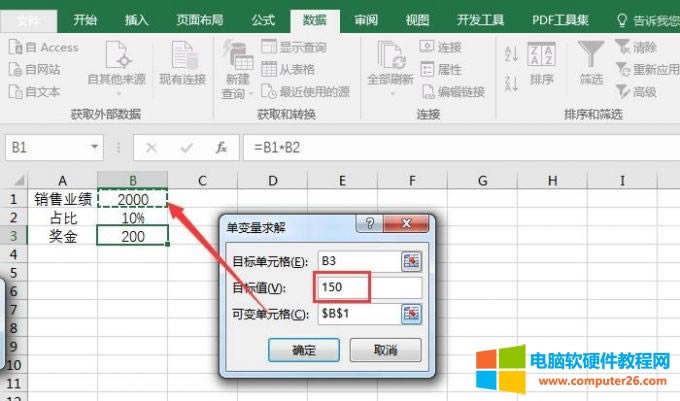Collapse dialog via 可变单元格 range picker
Image resolution: width=680 pixels, height=401 pixels.
[411, 314]
